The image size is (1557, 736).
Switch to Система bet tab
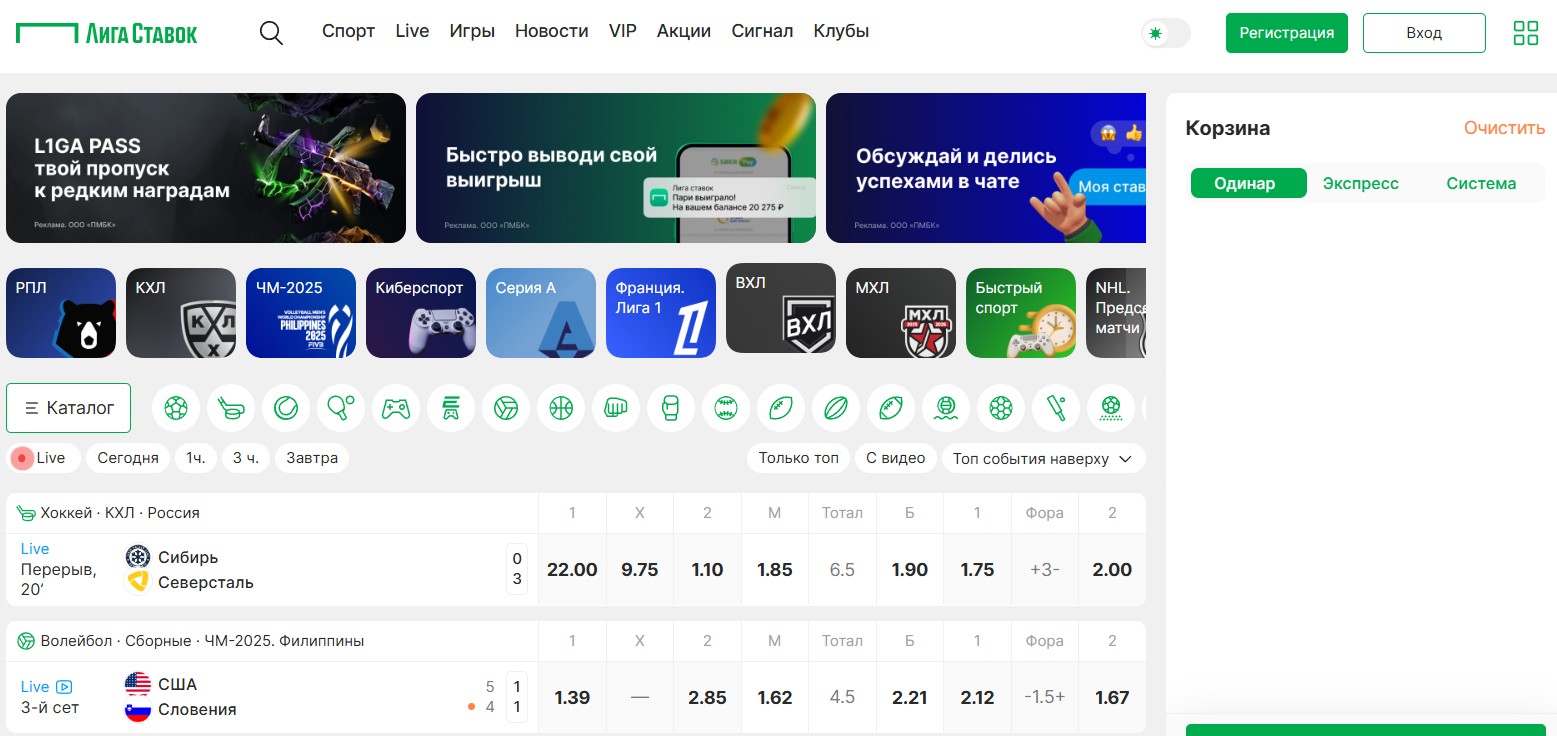(1481, 183)
